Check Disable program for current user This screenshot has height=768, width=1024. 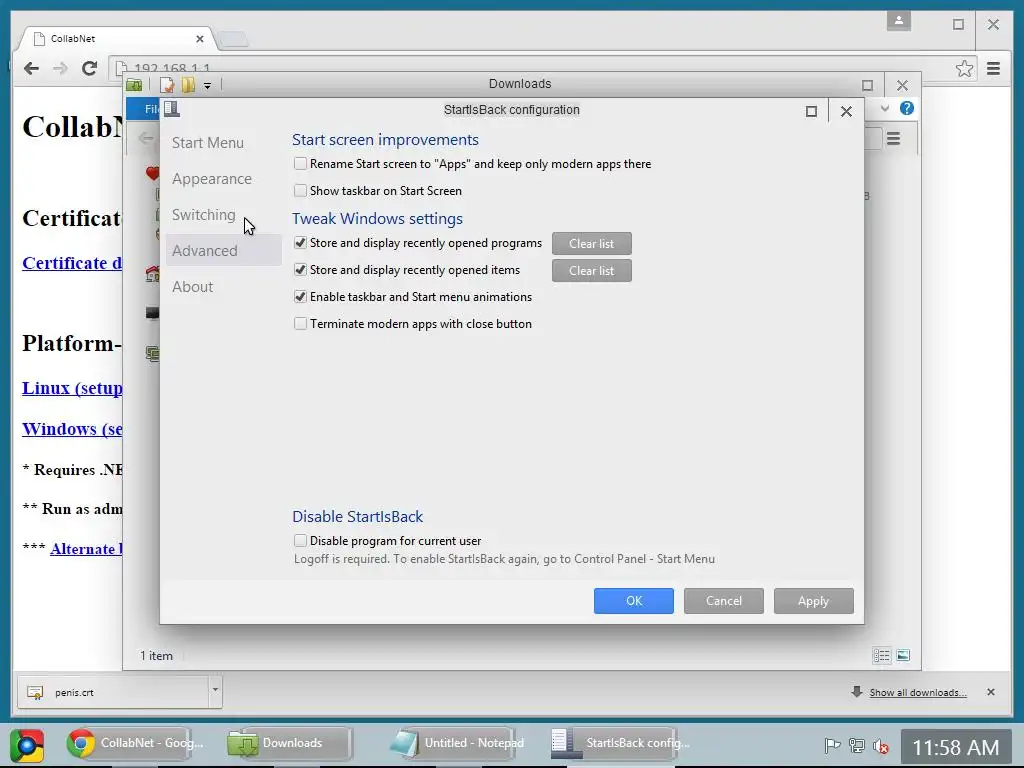click(300, 541)
